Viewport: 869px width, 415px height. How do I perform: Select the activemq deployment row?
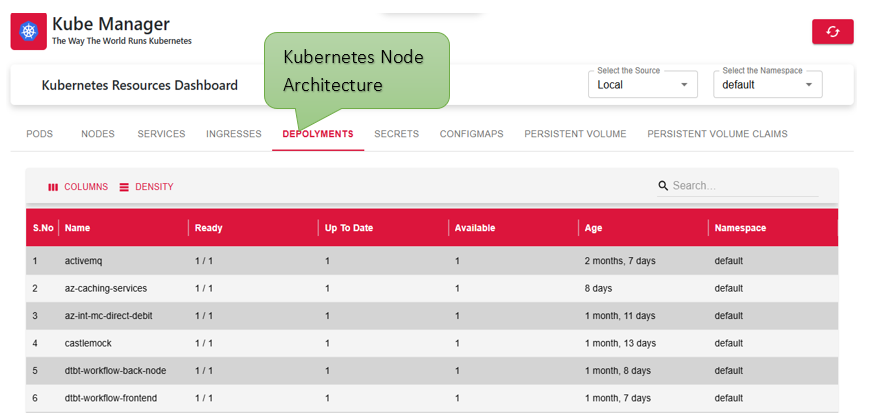(432, 260)
